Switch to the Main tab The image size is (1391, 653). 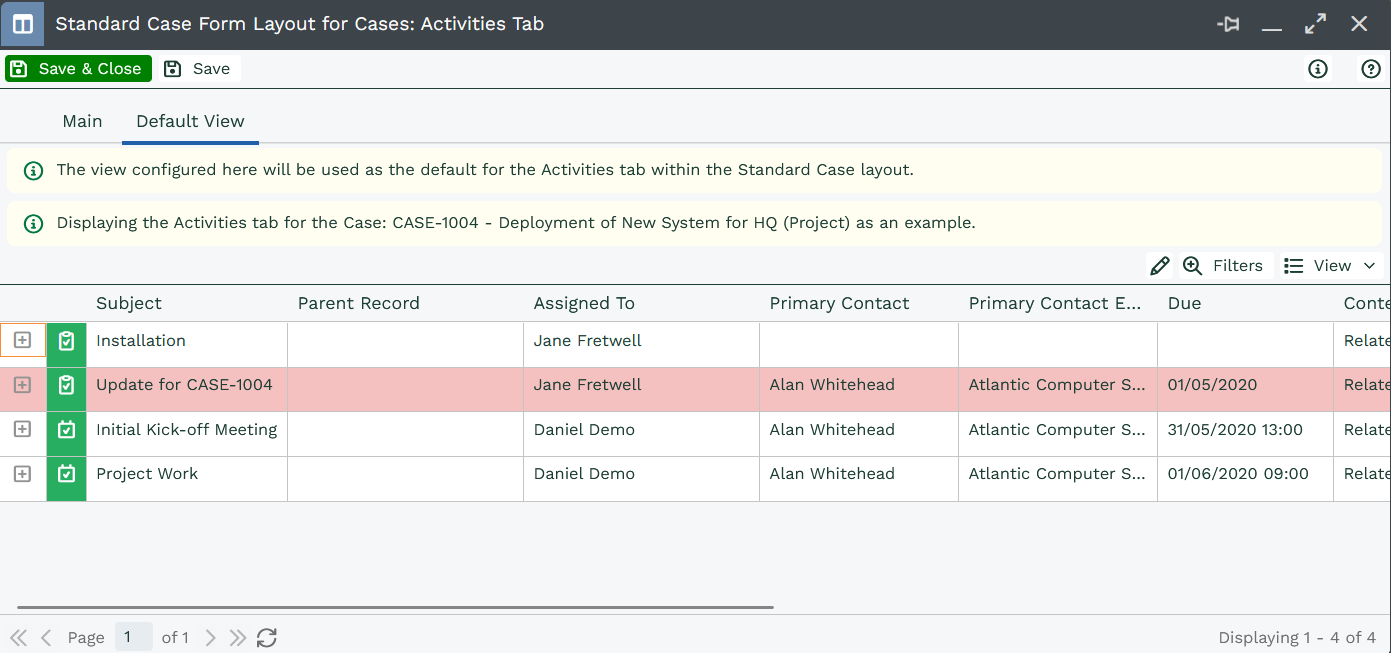pos(82,121)
